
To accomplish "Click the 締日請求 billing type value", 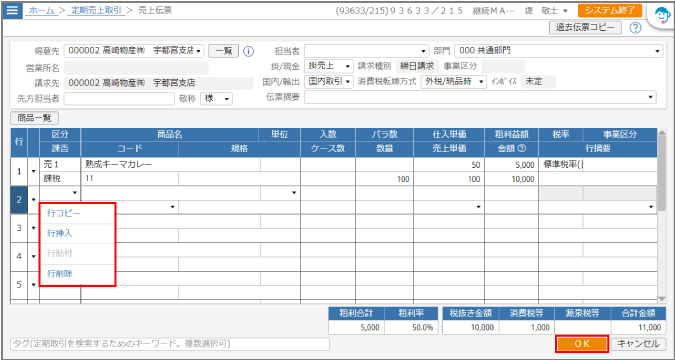I will 417,66.
